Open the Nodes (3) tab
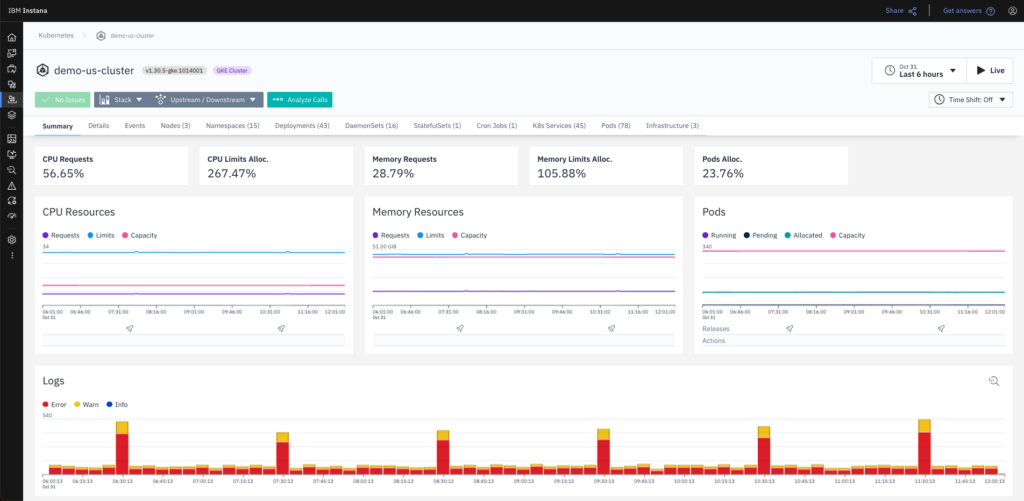Screen dimensions: 1024x501 tap(176, 125)
